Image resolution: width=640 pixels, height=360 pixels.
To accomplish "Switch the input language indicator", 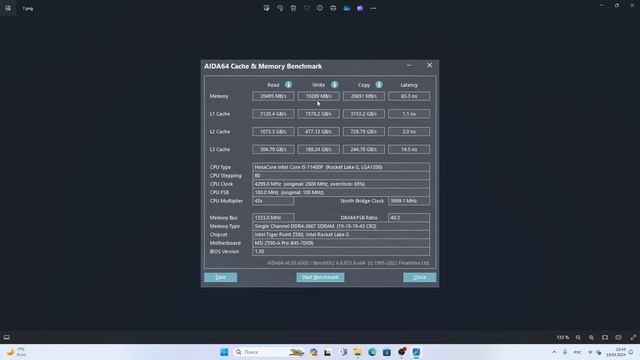I will pos(578,352).
